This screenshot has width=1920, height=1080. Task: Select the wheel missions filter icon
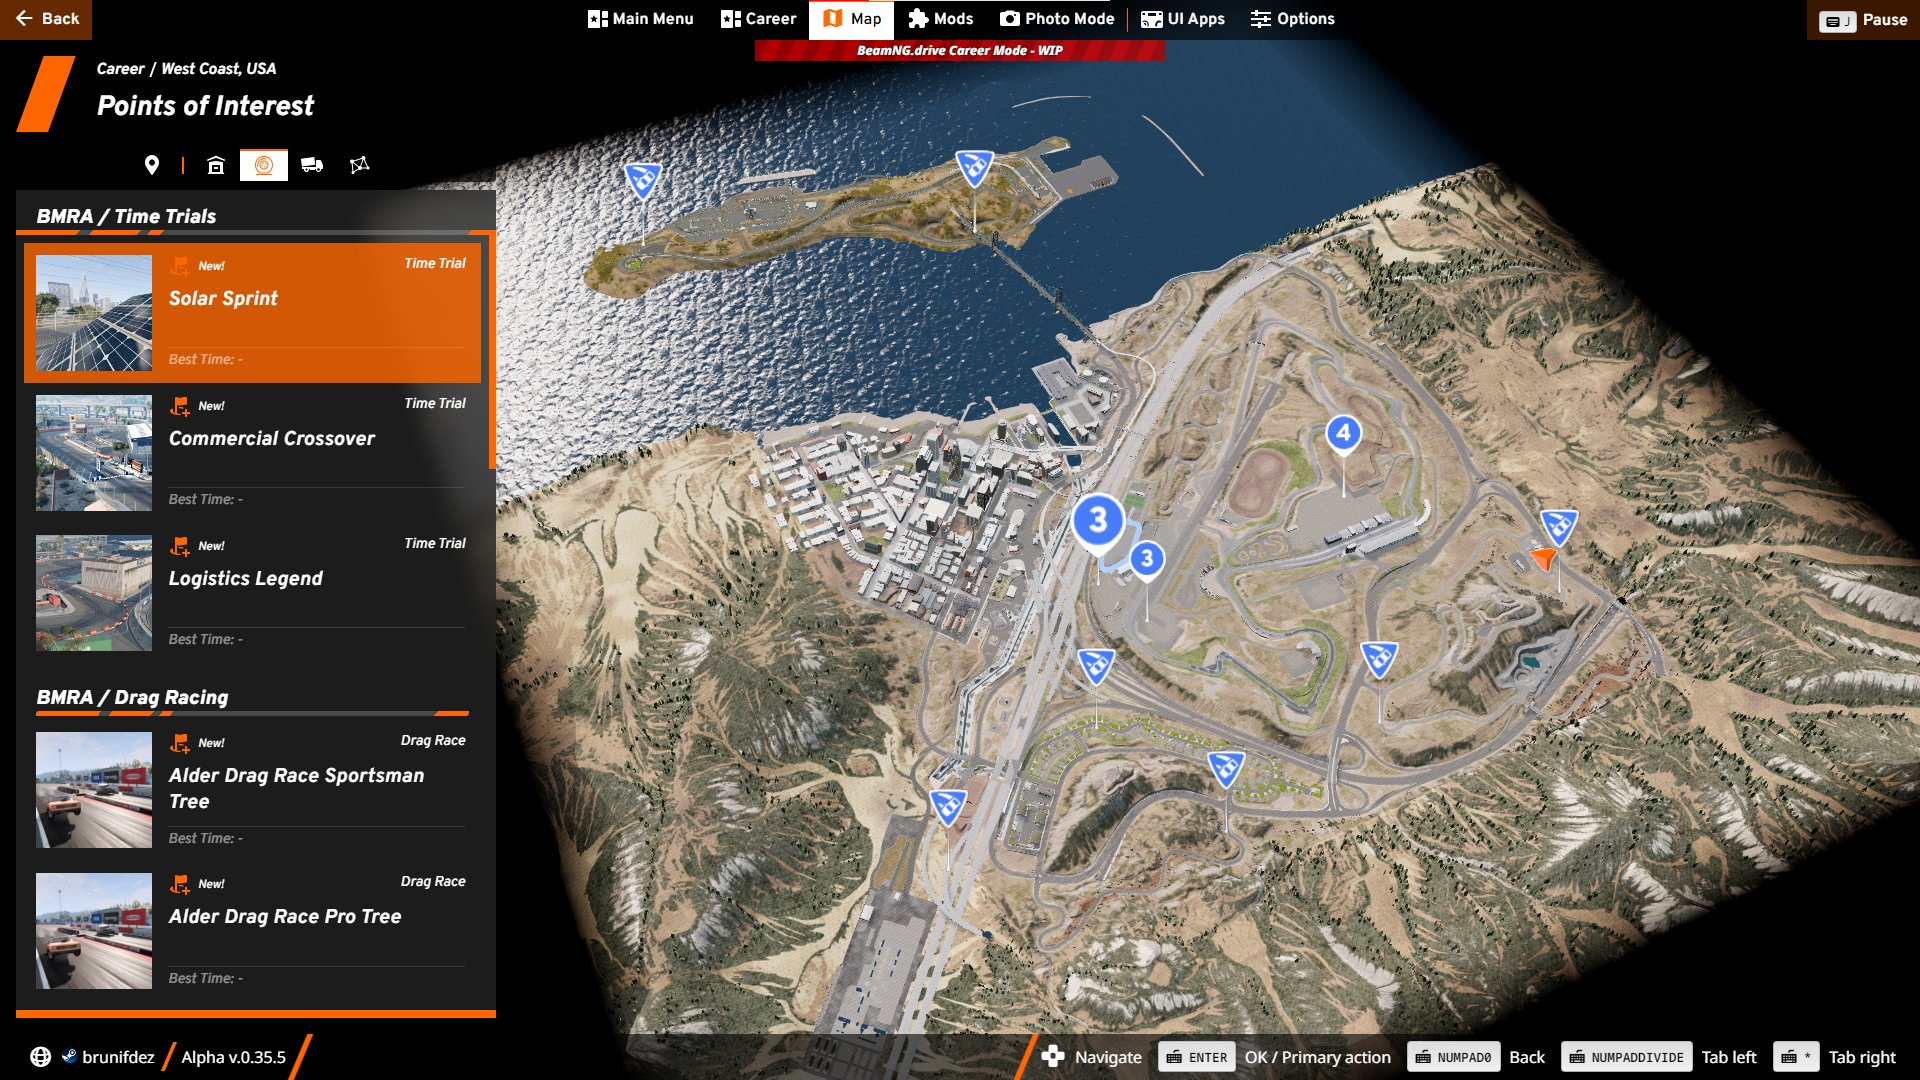[x=264, y=165]
